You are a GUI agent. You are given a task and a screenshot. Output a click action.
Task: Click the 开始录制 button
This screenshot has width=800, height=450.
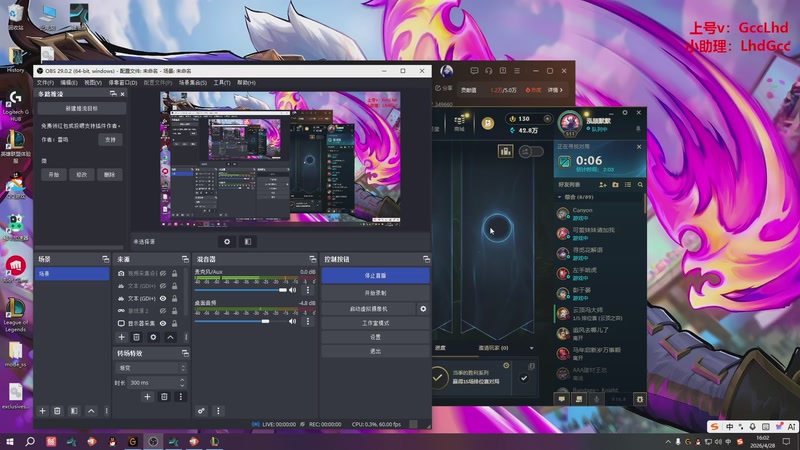tap(376, 293)
